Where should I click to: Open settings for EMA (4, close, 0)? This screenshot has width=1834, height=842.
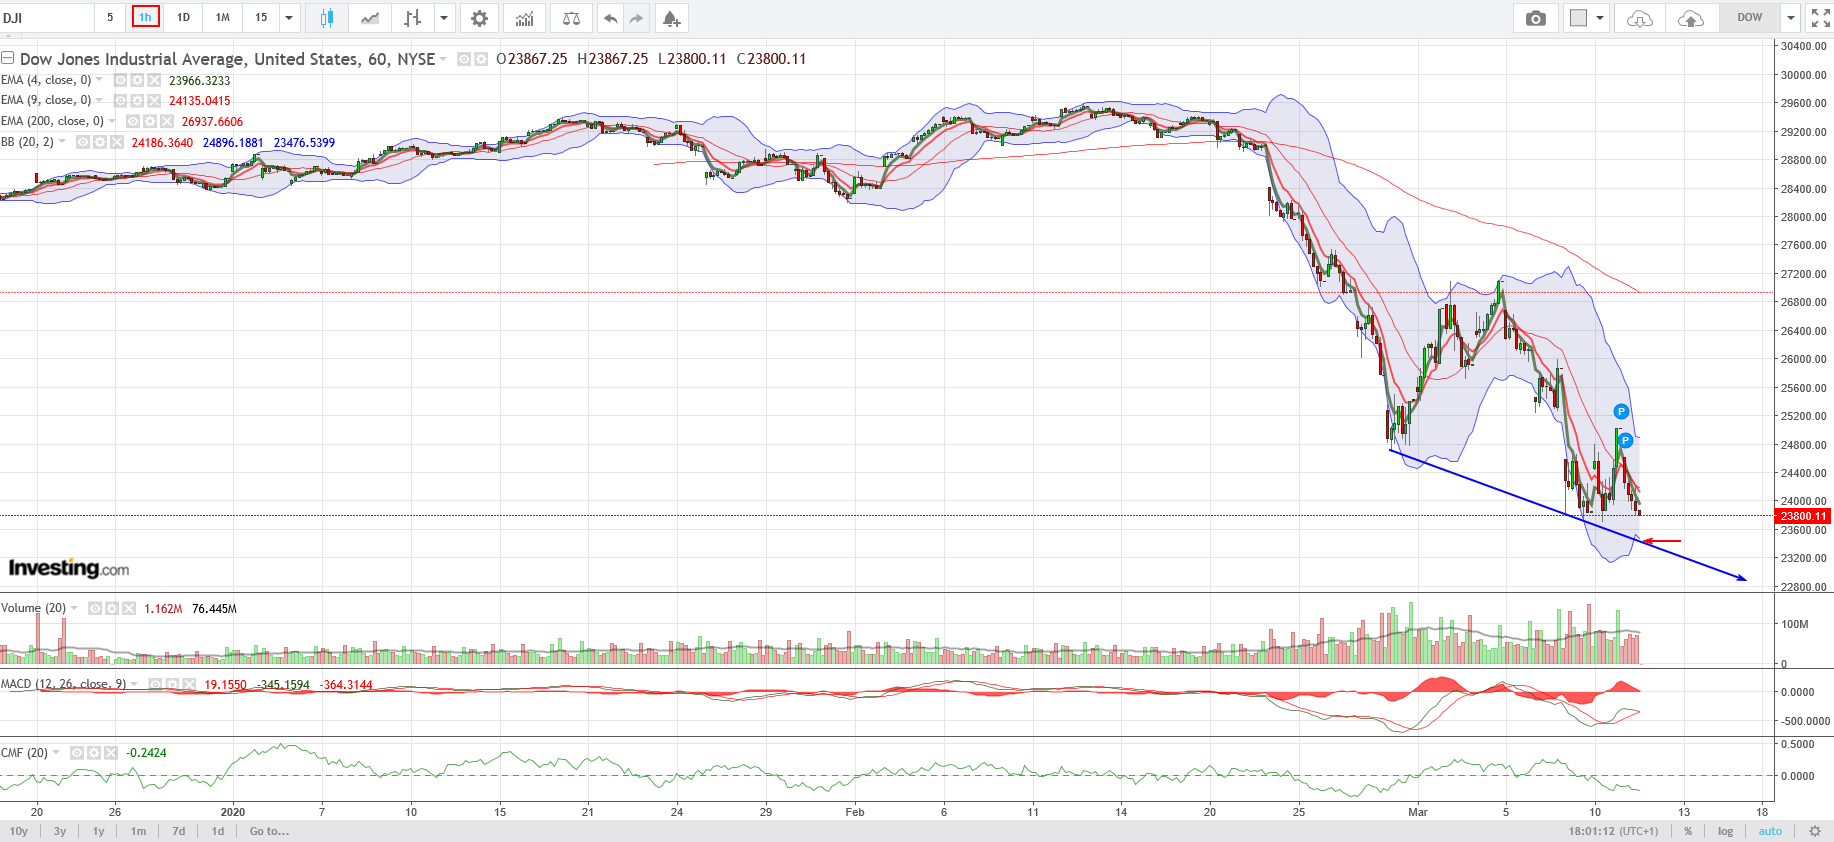137,80
